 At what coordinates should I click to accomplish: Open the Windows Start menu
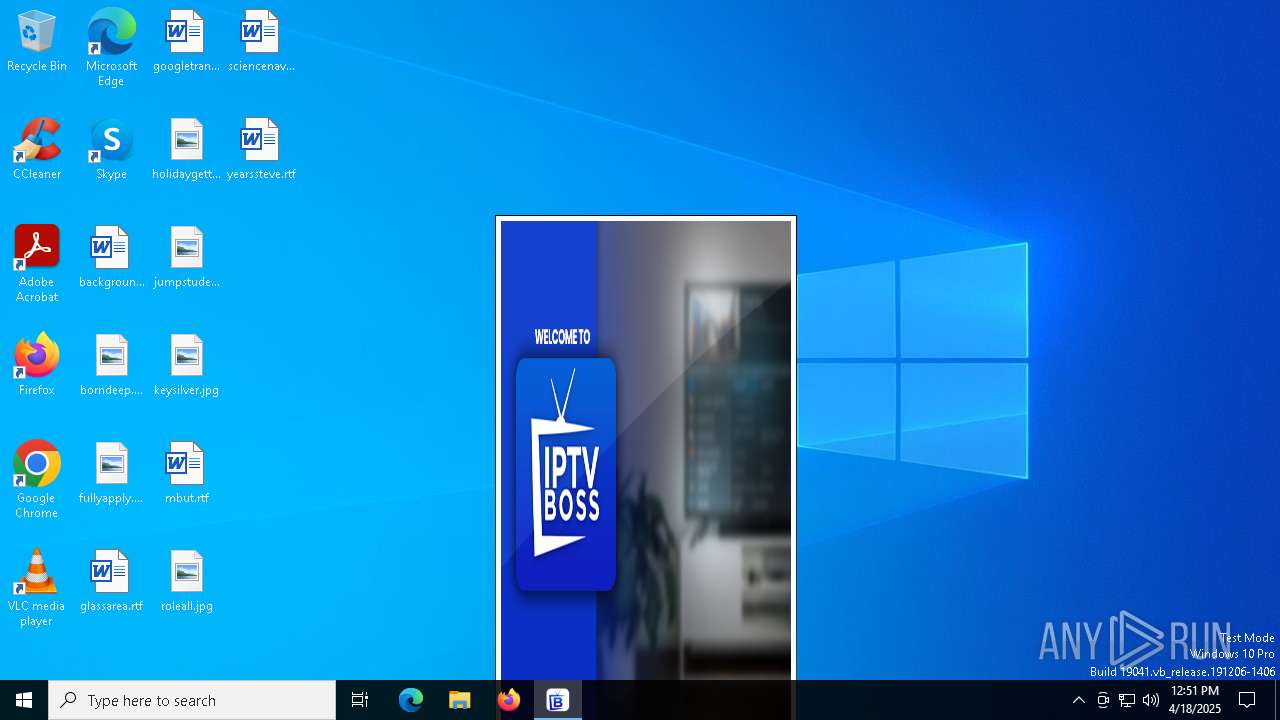click(x=24, y=700)
